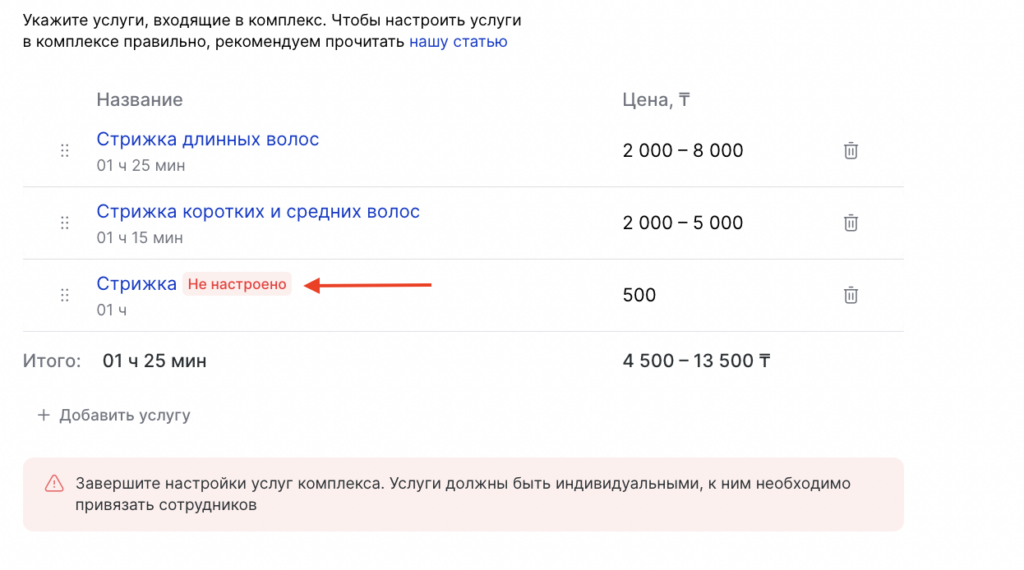Delete the Стрижка длинных волос service
The image size is (1024, 570).
(x=850, y=151)
